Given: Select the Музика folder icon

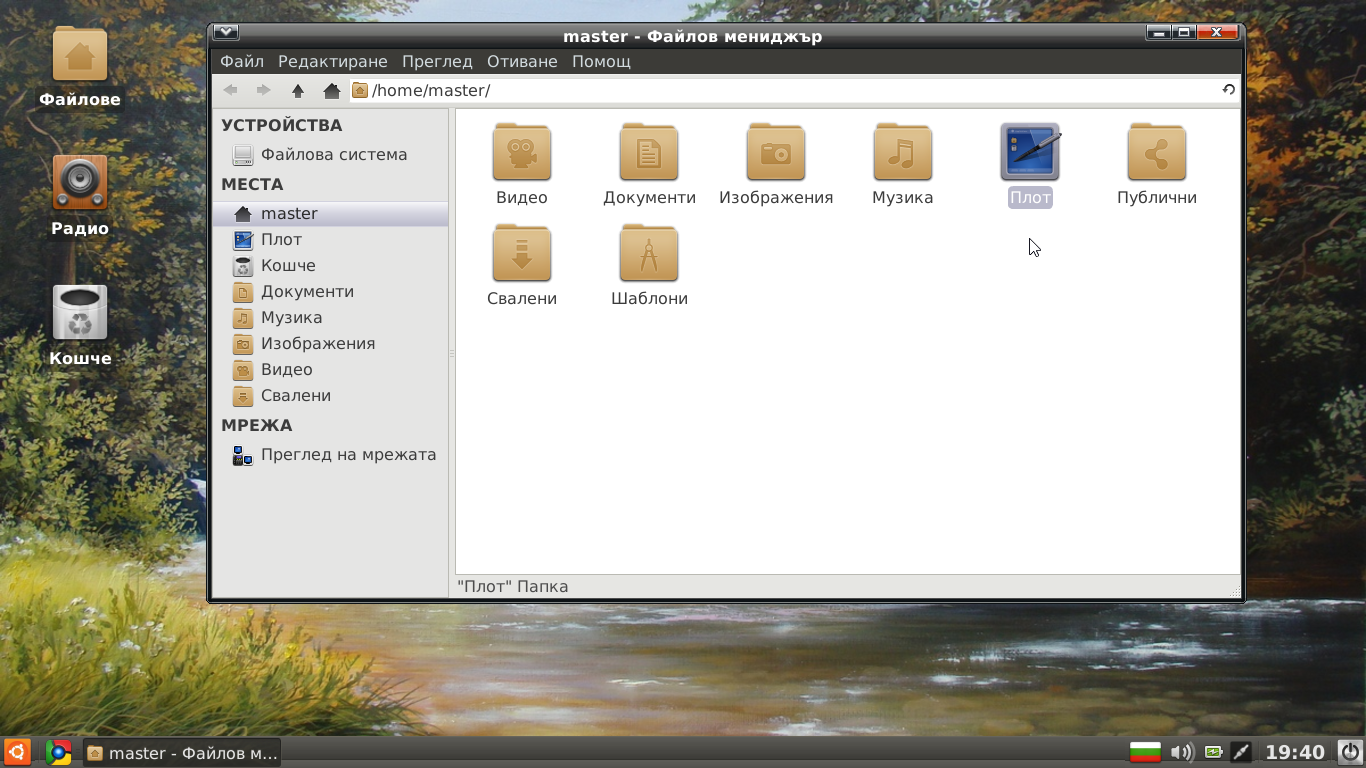Looking at the screenshot, I should [x=903, y=153].
